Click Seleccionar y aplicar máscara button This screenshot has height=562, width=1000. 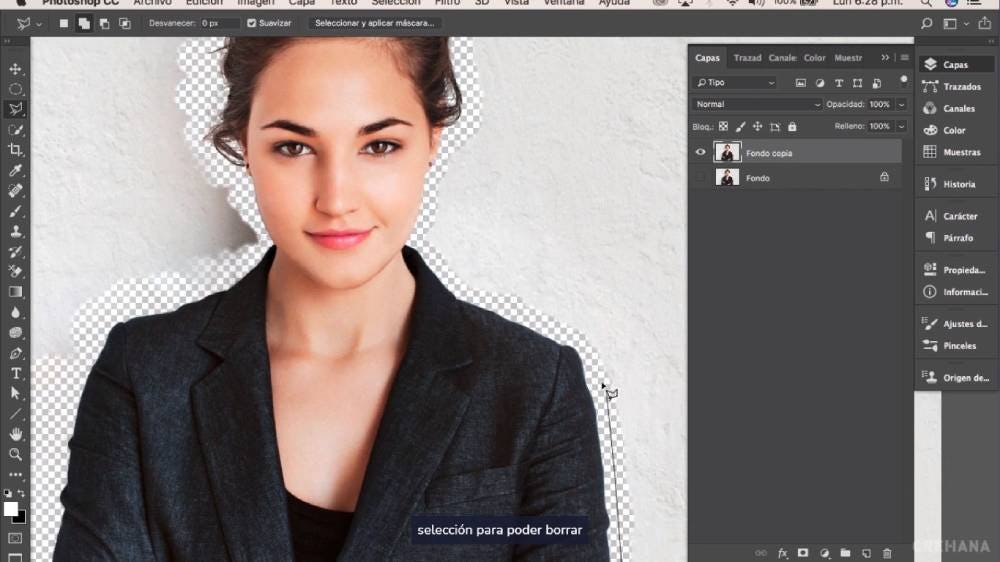374,23
